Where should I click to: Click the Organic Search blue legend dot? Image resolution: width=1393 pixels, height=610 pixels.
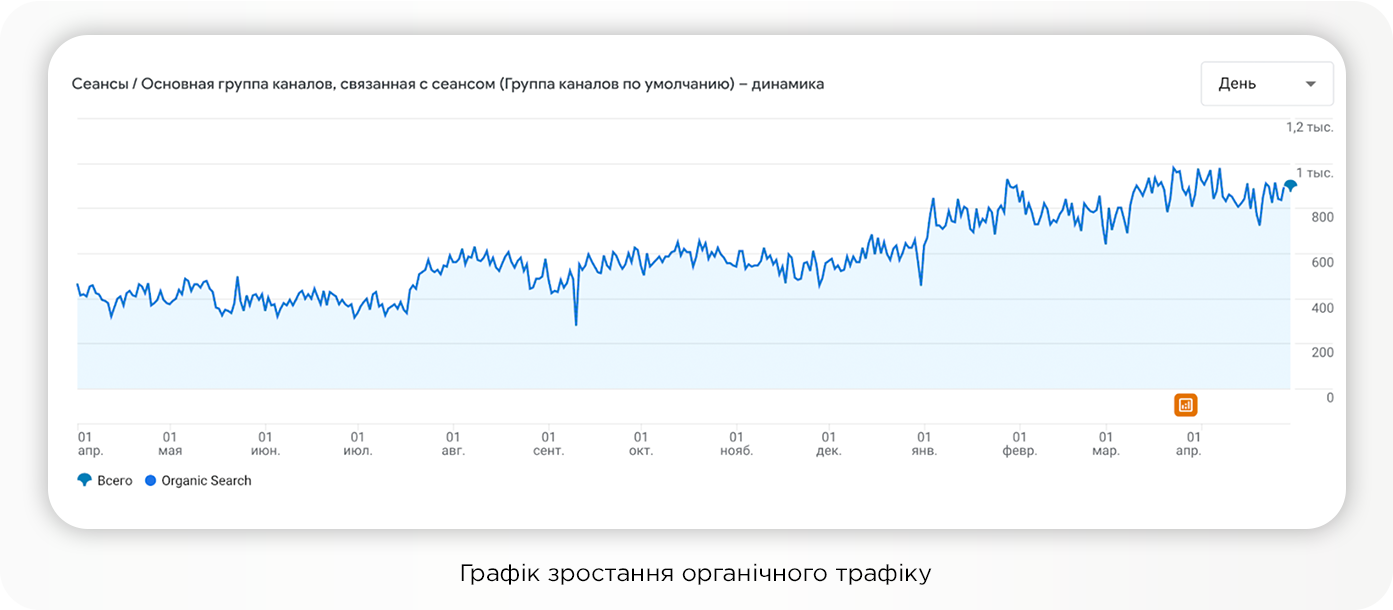coord(151,481)
